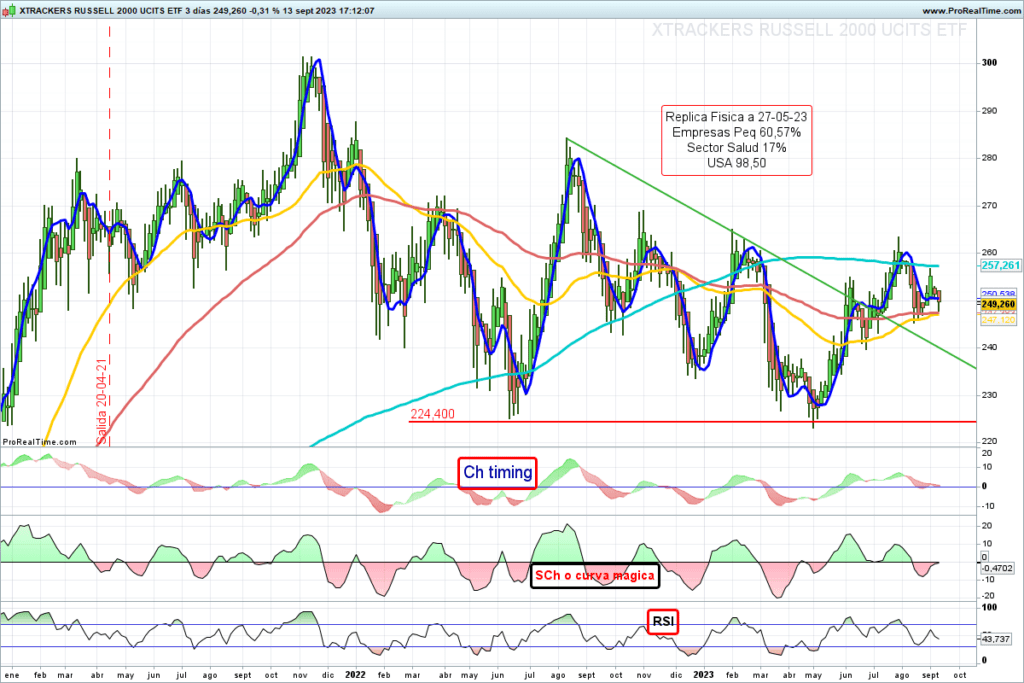
Task: Click the 'SCh o curva magica' indicator label
Action: coord(594,575)
